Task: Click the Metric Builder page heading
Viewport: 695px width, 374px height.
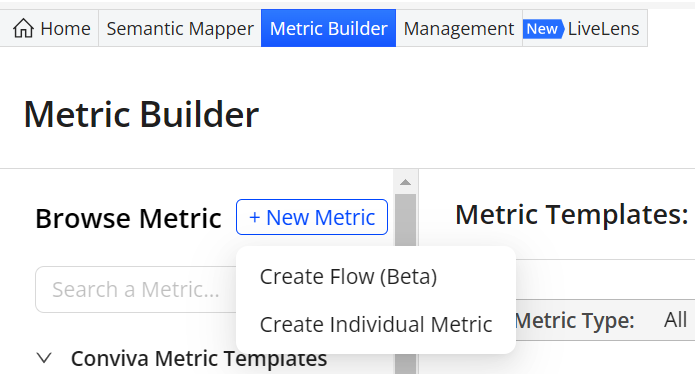Action: (141, 114)
